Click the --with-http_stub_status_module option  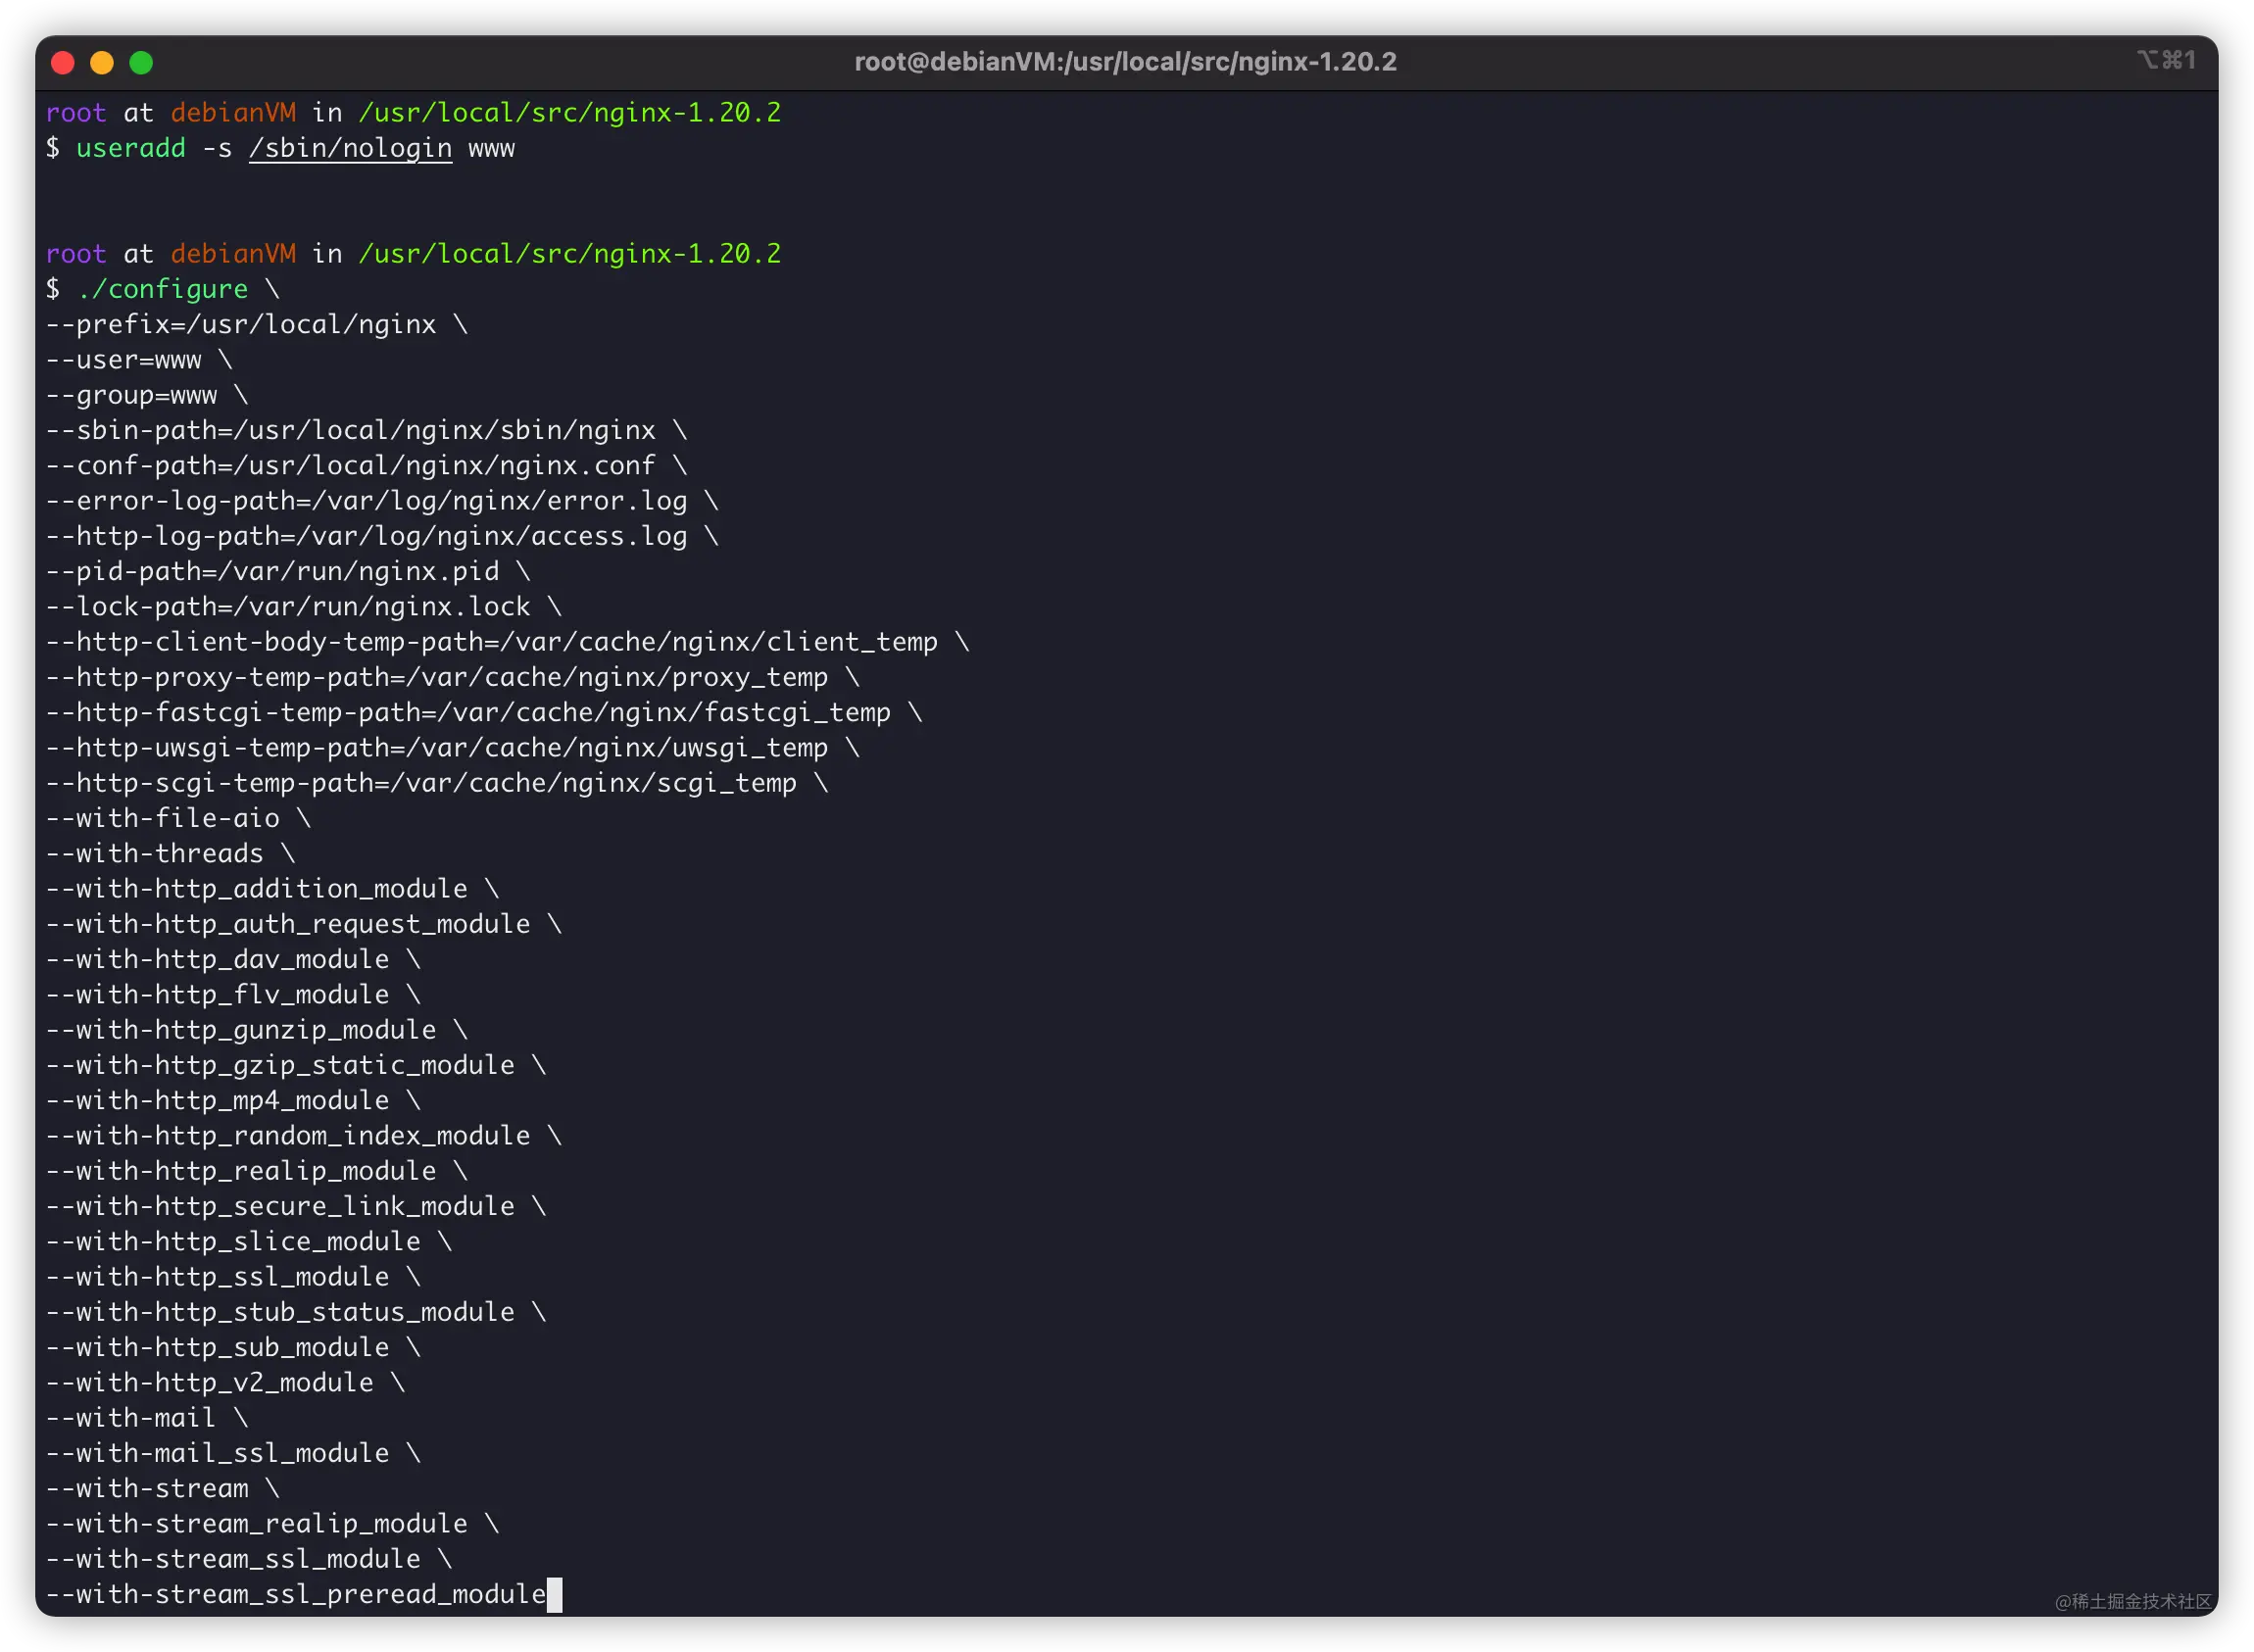coord(280,1312)
